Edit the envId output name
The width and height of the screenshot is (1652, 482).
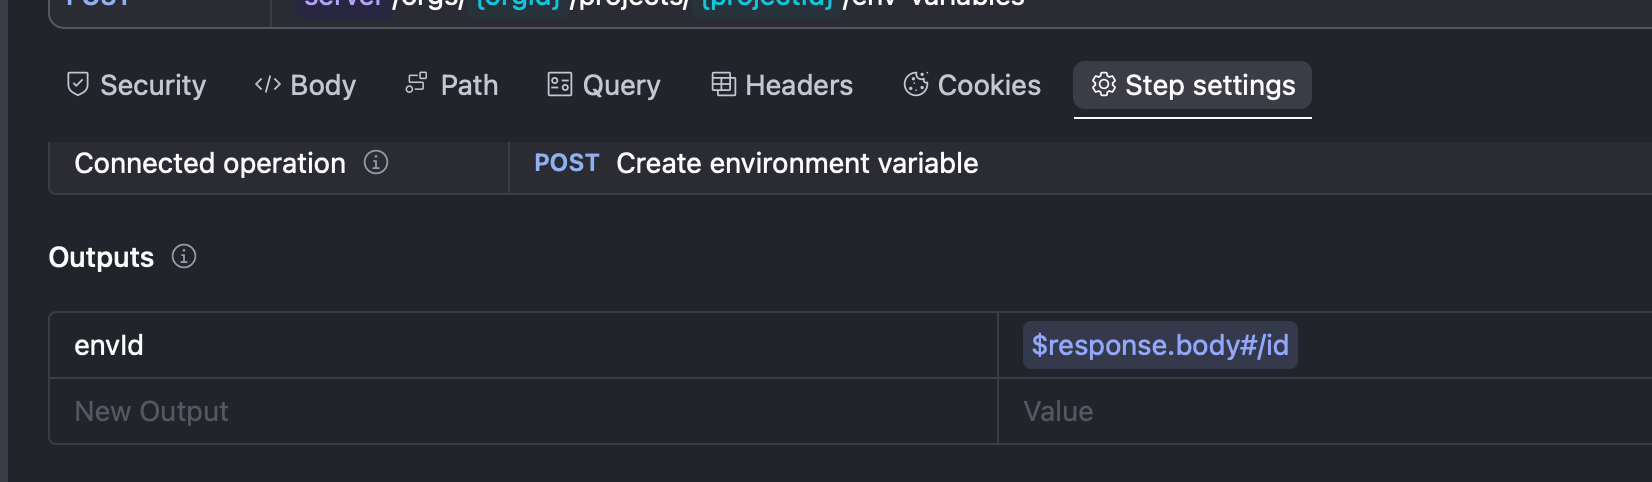[x=109, y=345]
